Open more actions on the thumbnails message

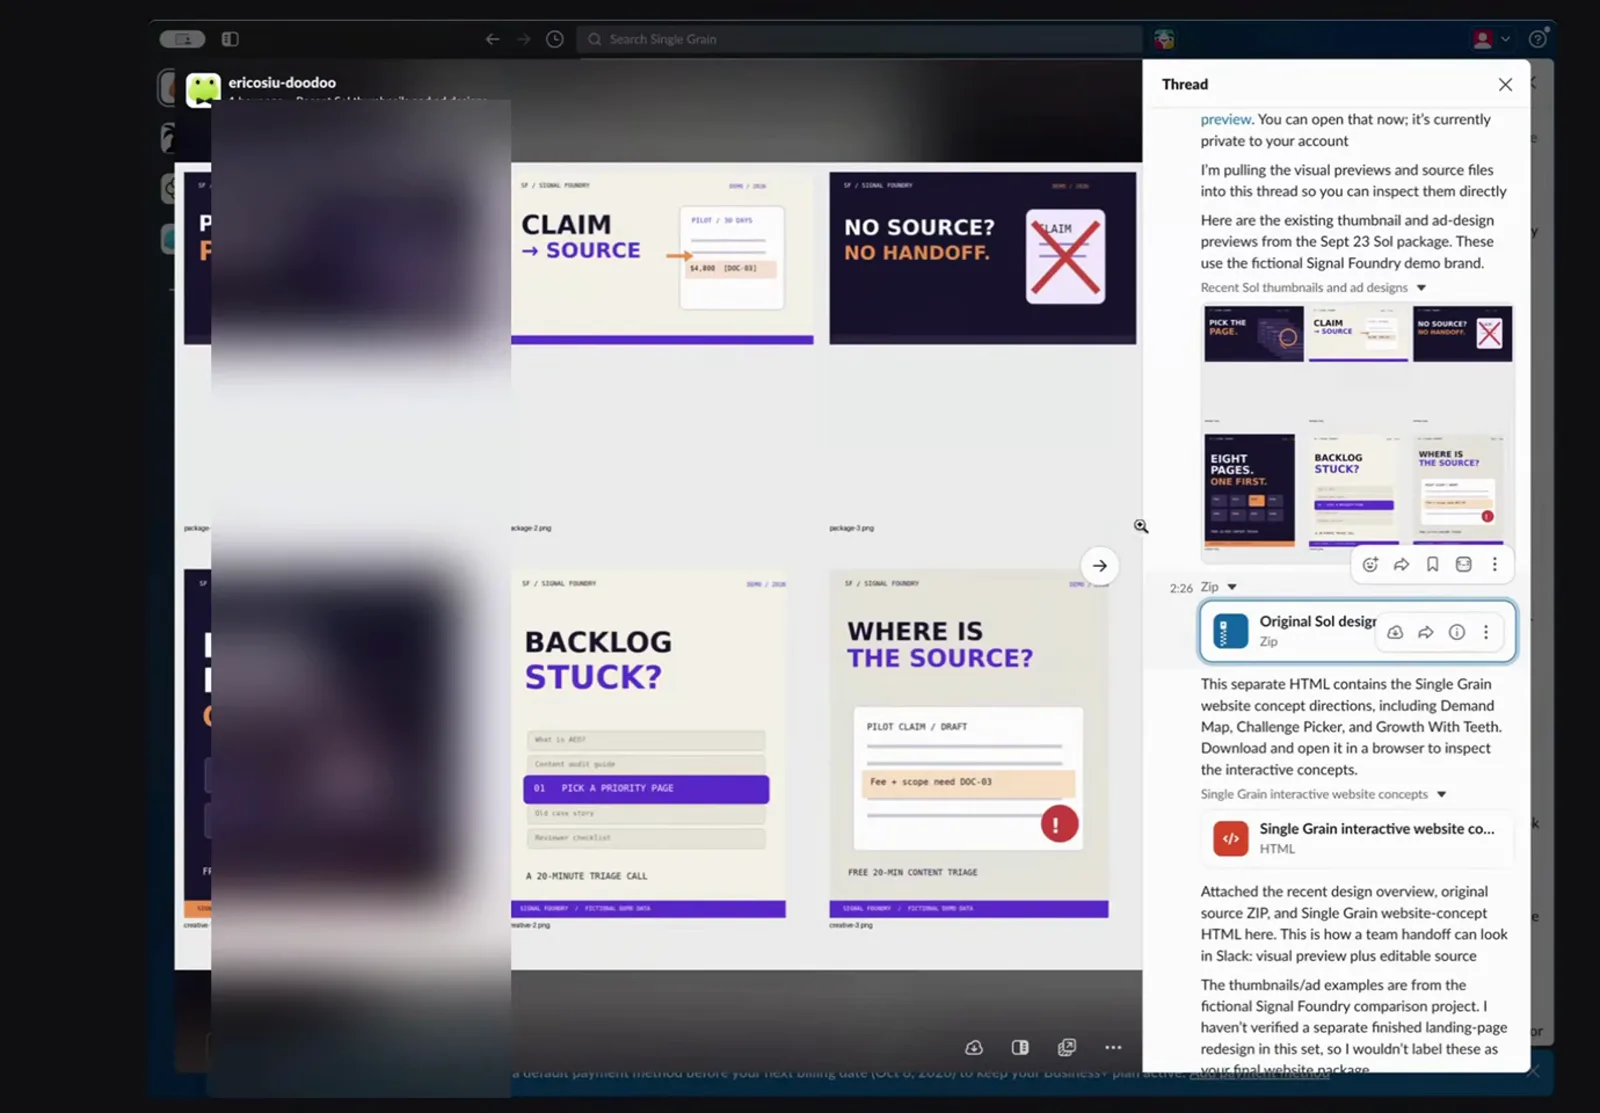pos(1495,565)
